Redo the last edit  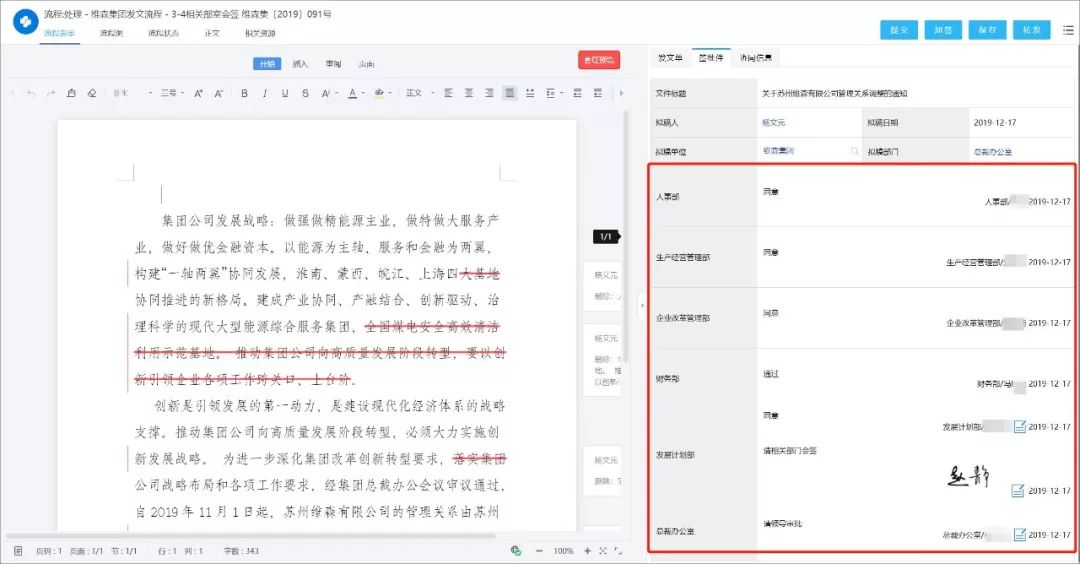tap(51, 93)
